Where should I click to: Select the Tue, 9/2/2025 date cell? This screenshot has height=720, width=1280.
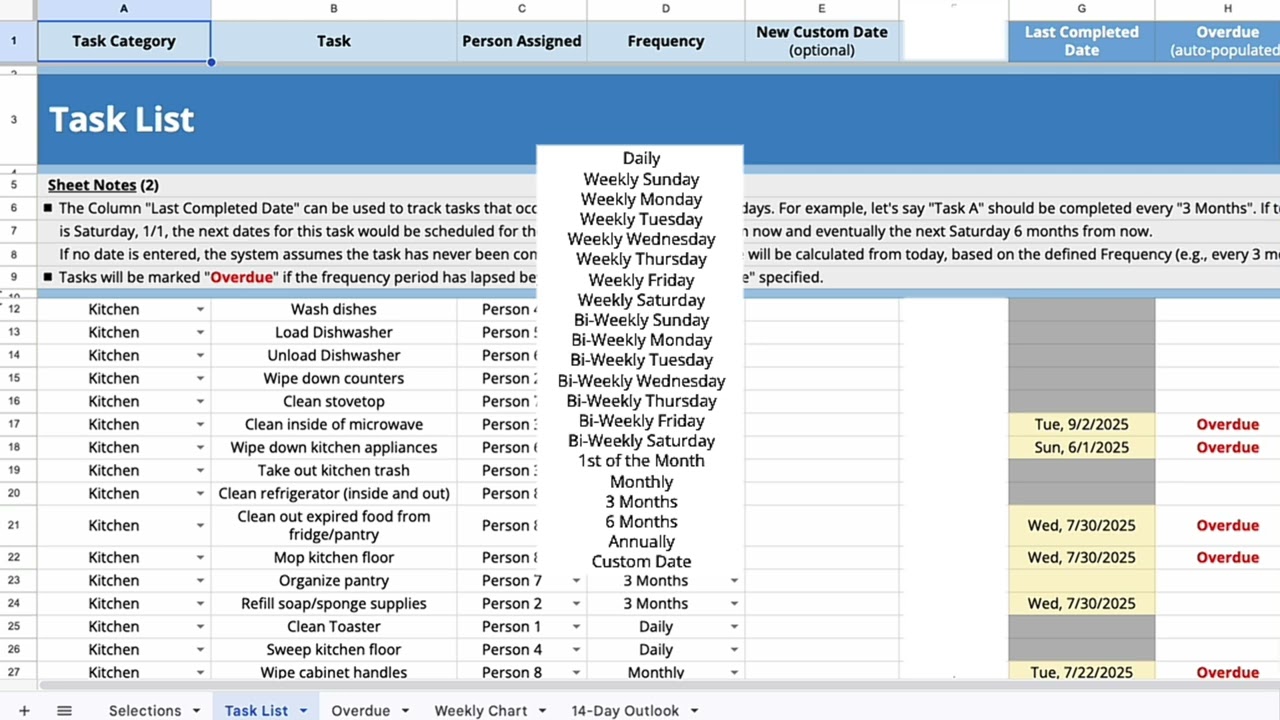(1082, 424)
